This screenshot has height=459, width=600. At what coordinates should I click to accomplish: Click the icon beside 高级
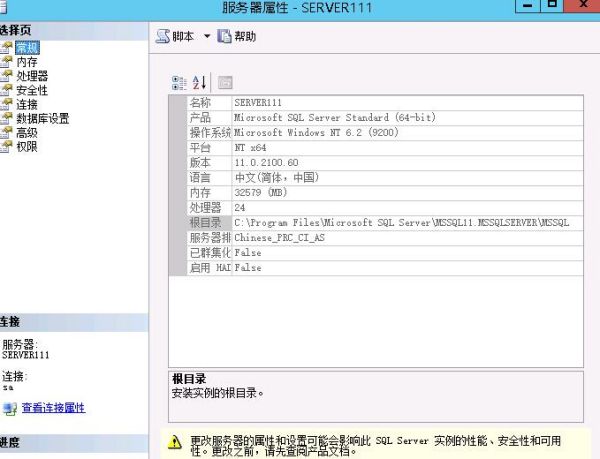click(6, 132)
